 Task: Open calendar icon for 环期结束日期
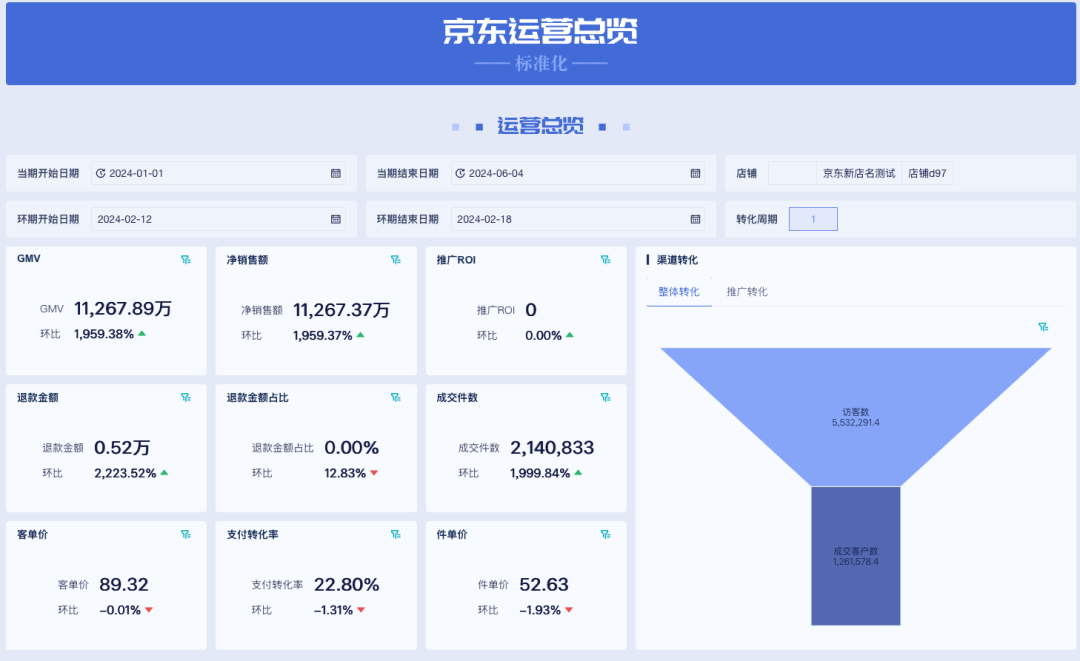(x=696, y=219)
